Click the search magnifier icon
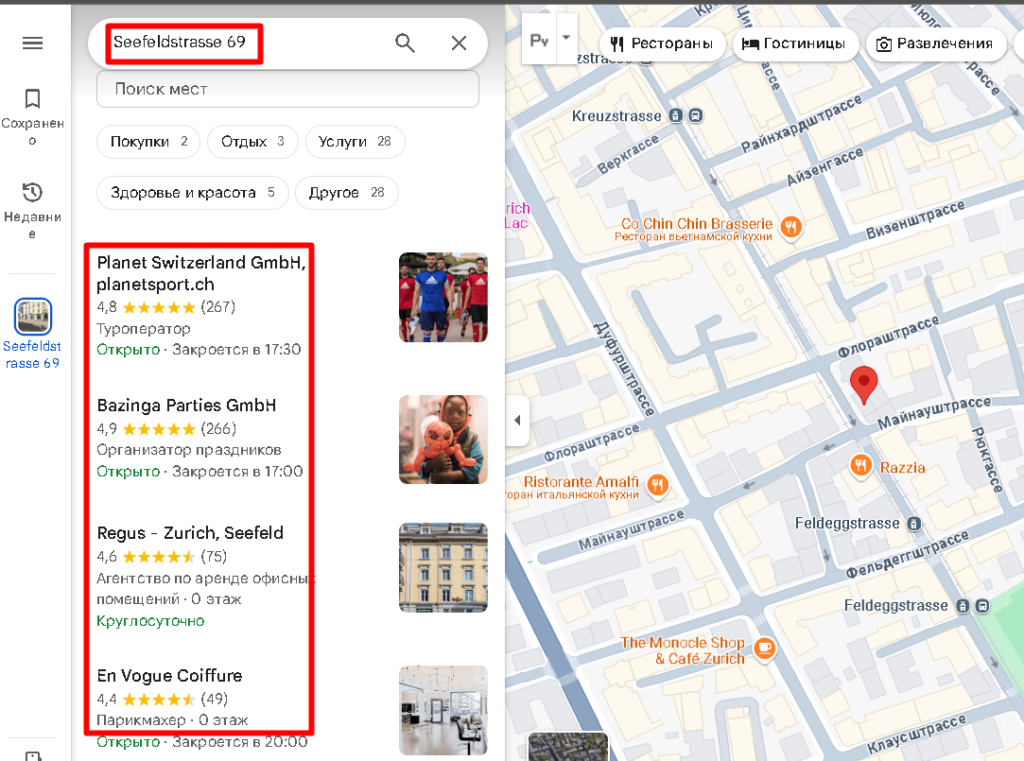The height and width of the screenshot is (761, 1024). click(405, 43)
